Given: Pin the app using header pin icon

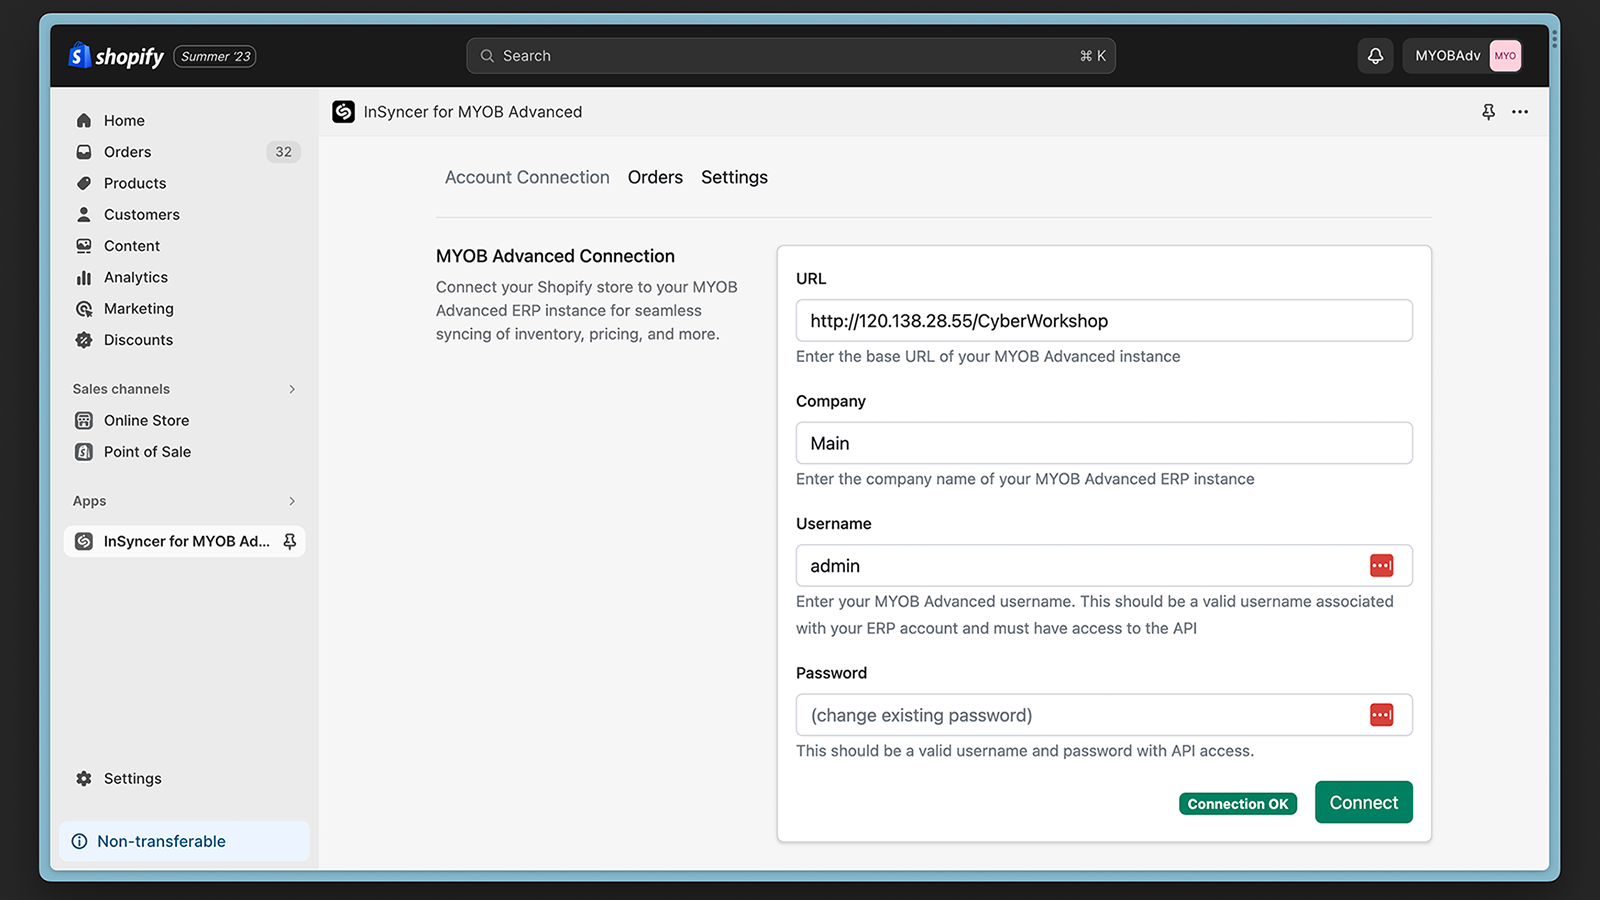Looking at the screenshot, I should 1488,112.
